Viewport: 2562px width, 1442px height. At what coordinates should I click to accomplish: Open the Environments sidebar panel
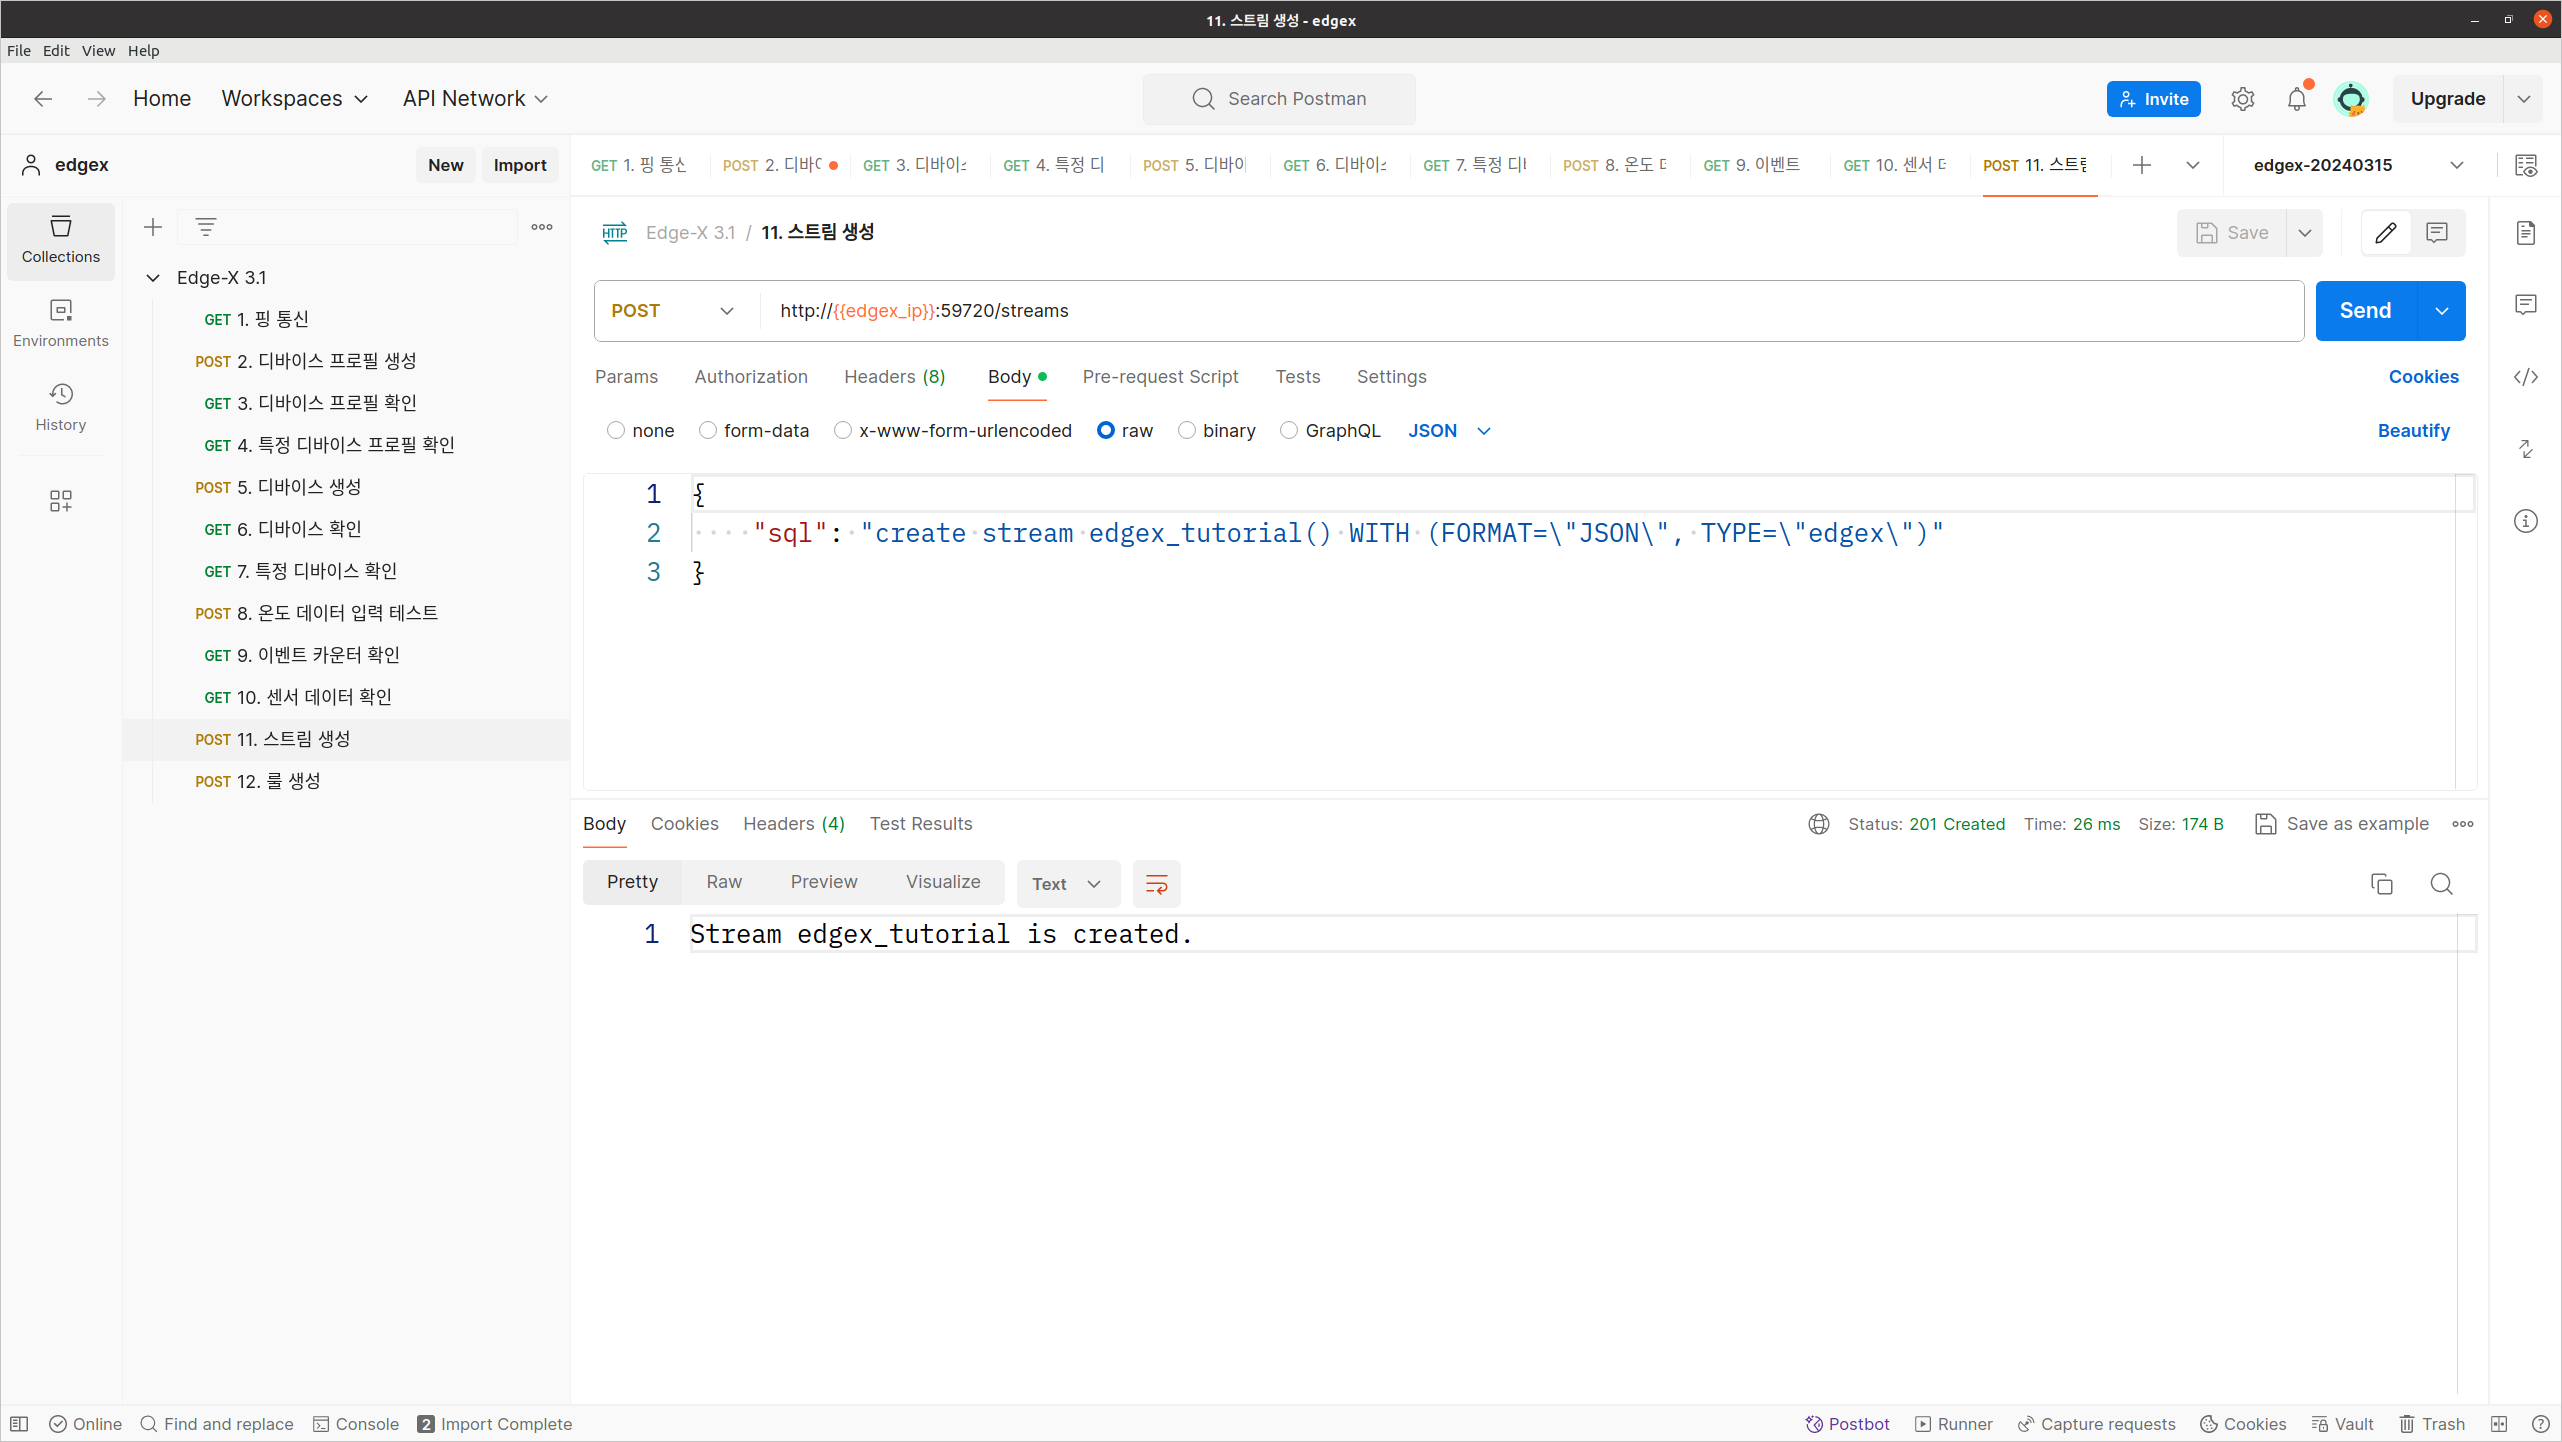pyautogui.click(x=61, y=324)
